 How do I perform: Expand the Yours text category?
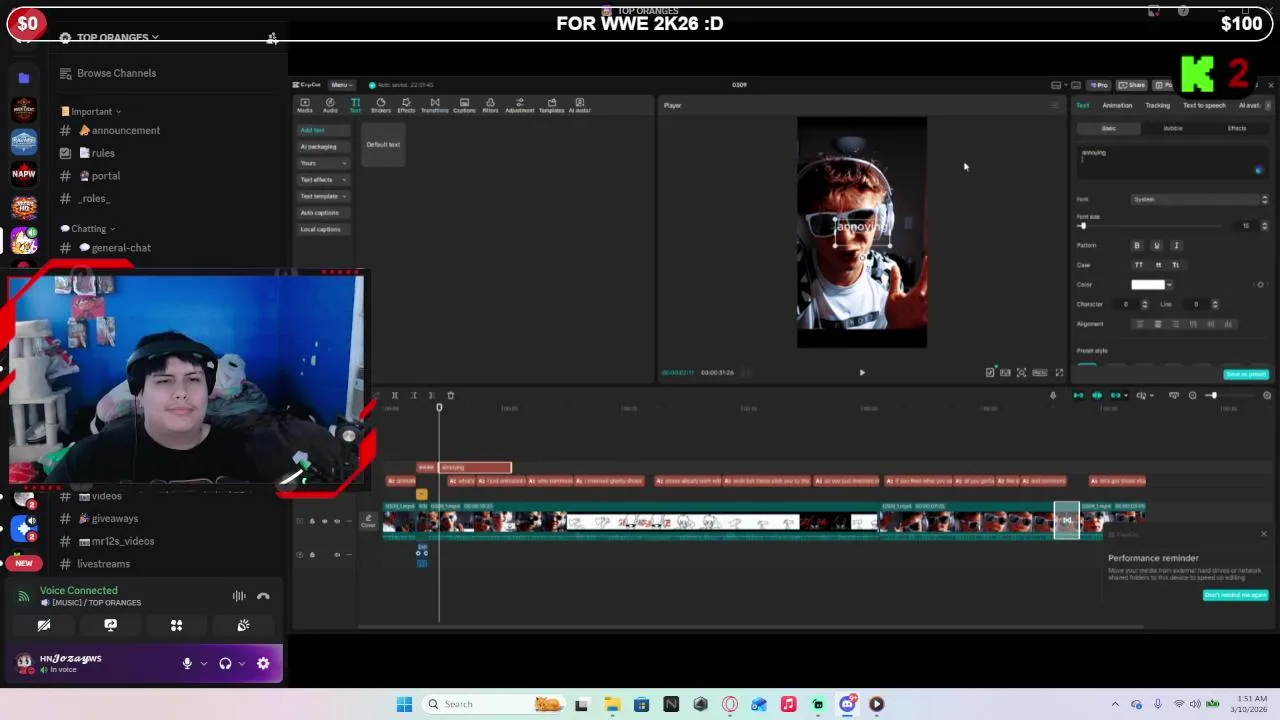[x=323, y=163]
